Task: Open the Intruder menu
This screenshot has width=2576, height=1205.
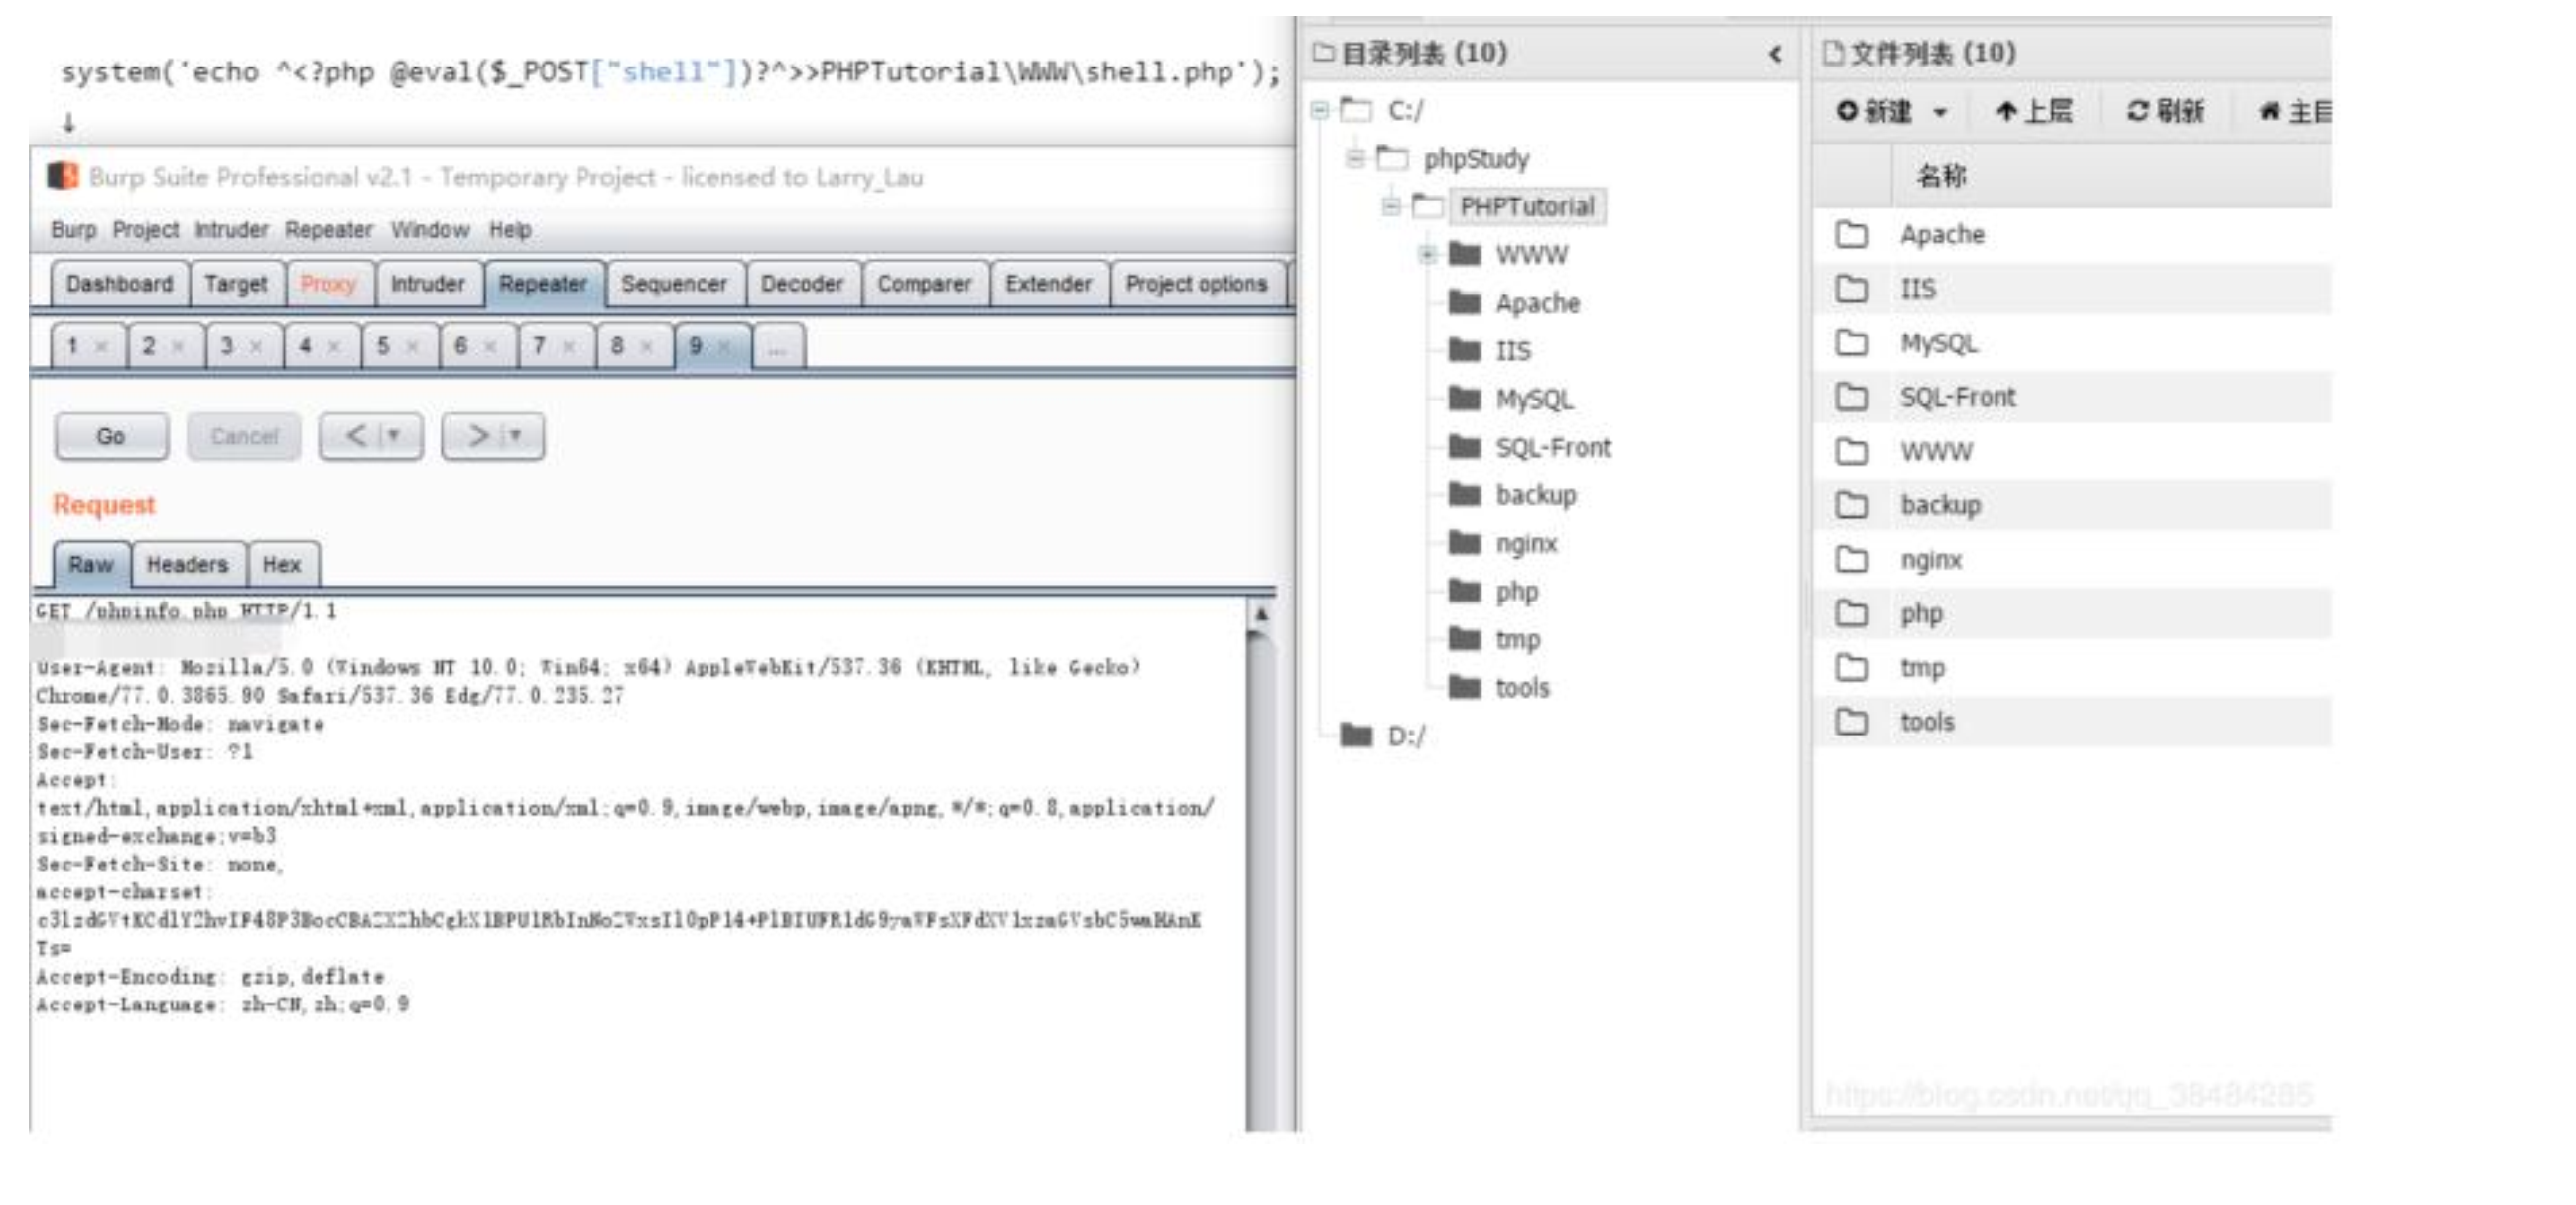Action: click(x=231, y=230)
